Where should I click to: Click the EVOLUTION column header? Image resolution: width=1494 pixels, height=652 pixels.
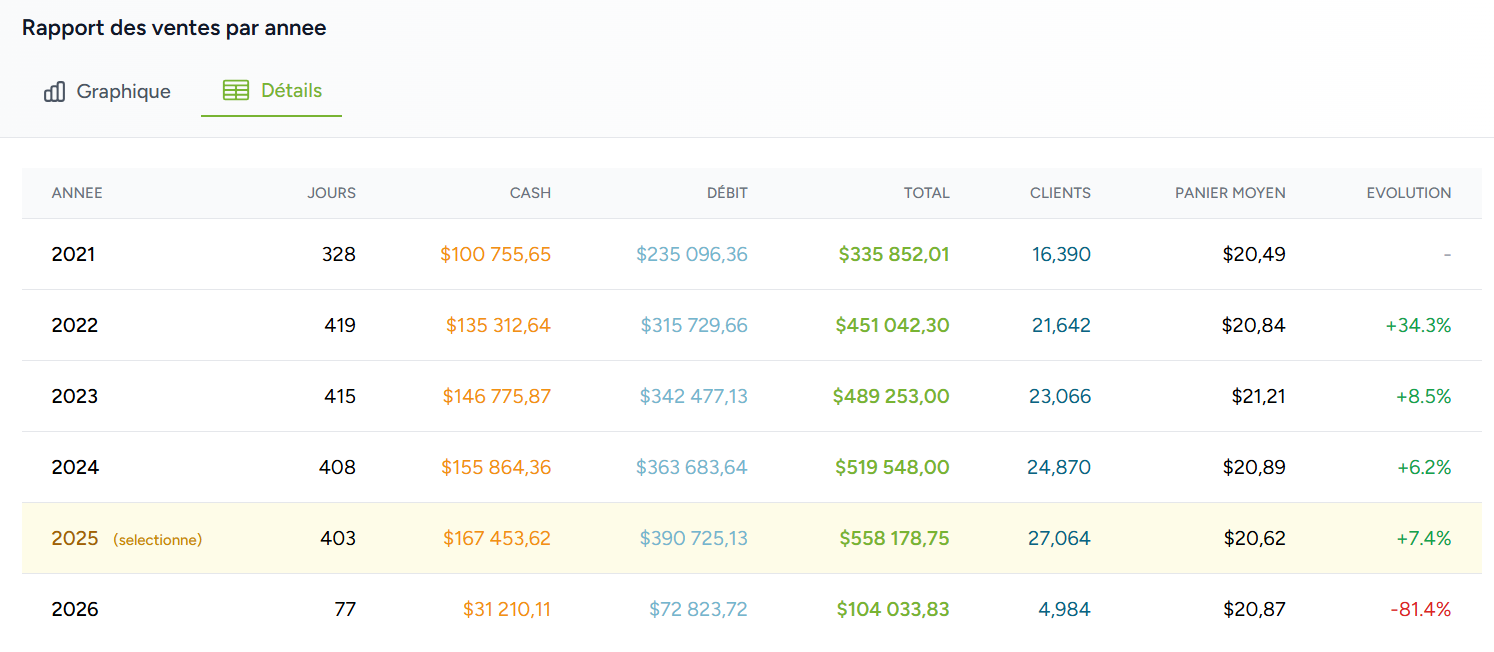[1410, 193]
